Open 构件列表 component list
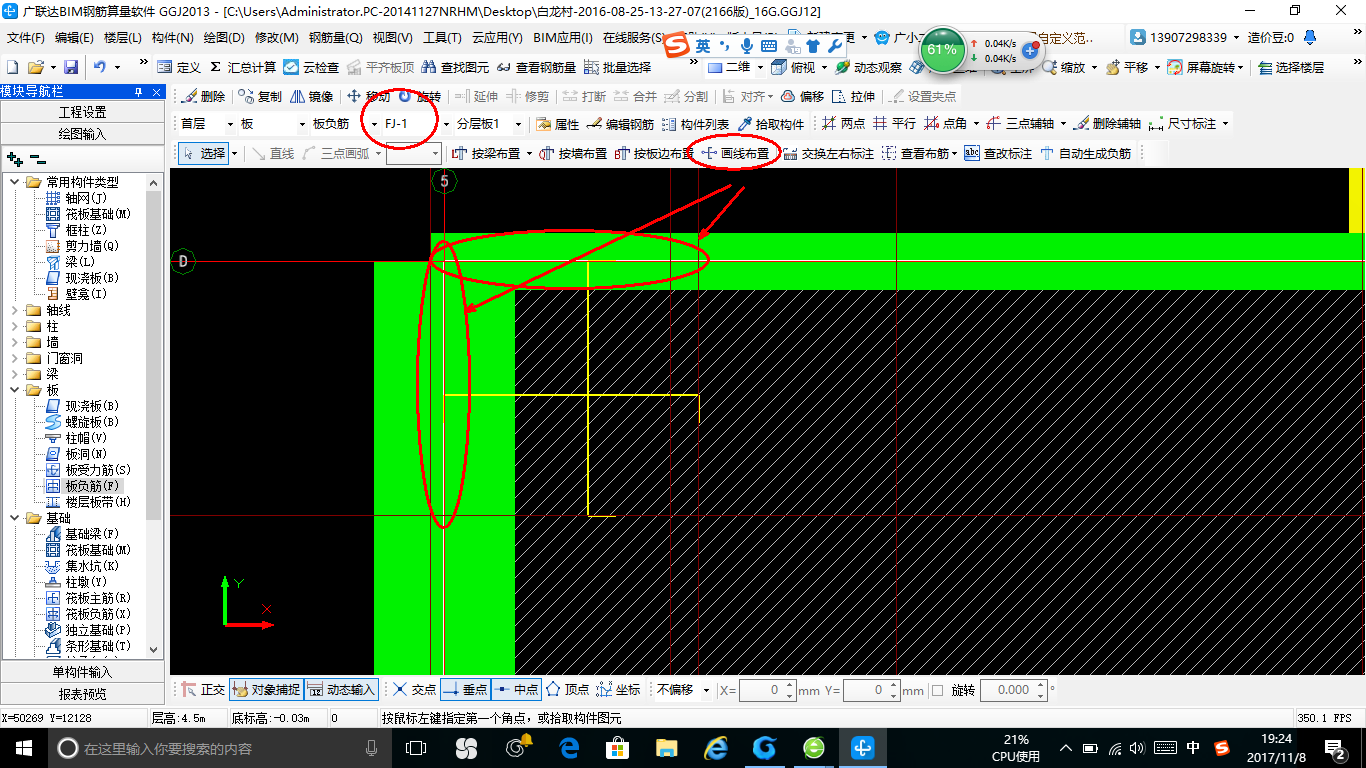 tap(695, 124)
